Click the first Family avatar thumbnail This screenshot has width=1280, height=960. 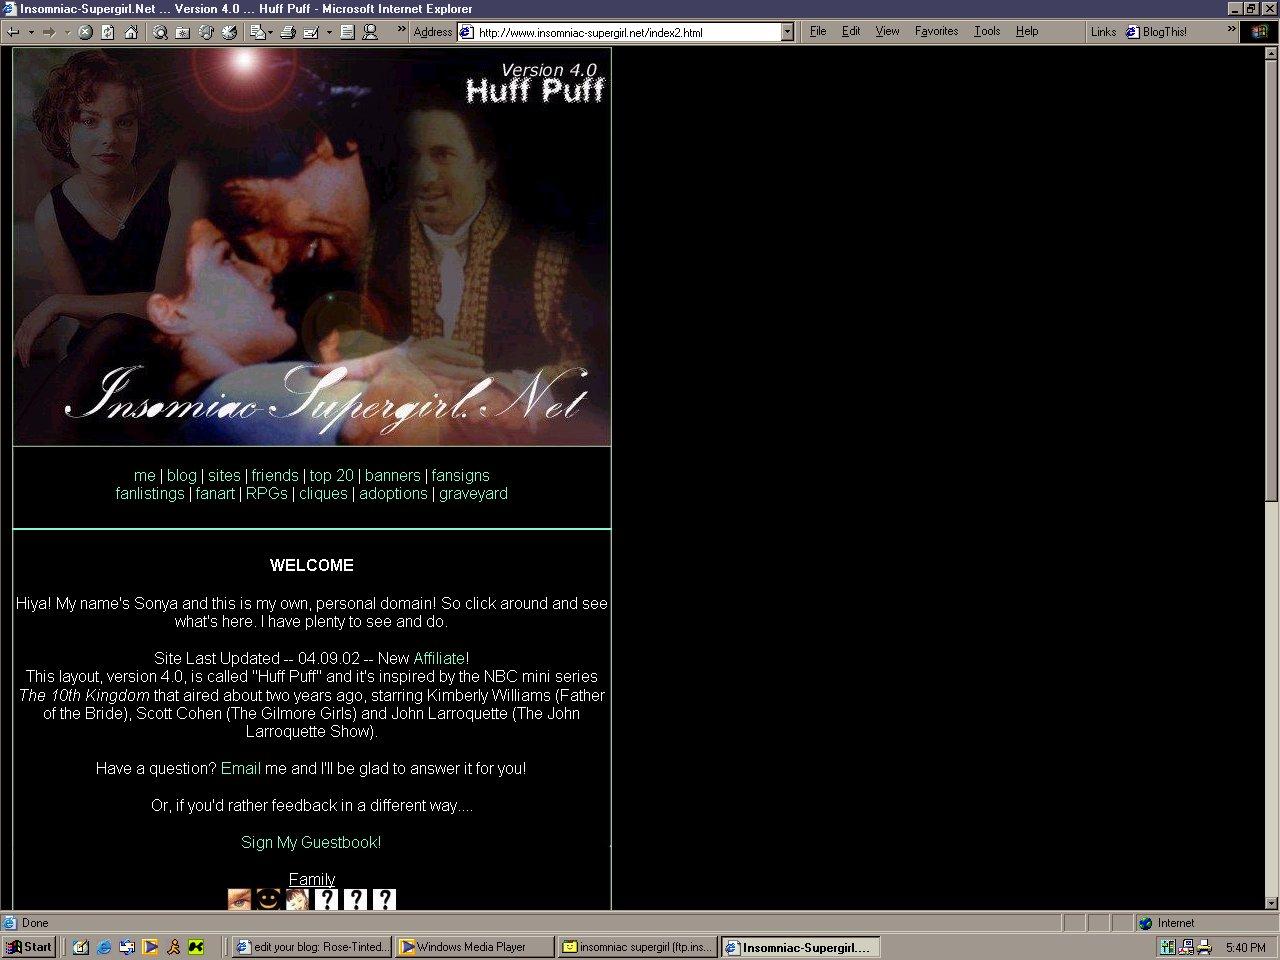point(239,899)
